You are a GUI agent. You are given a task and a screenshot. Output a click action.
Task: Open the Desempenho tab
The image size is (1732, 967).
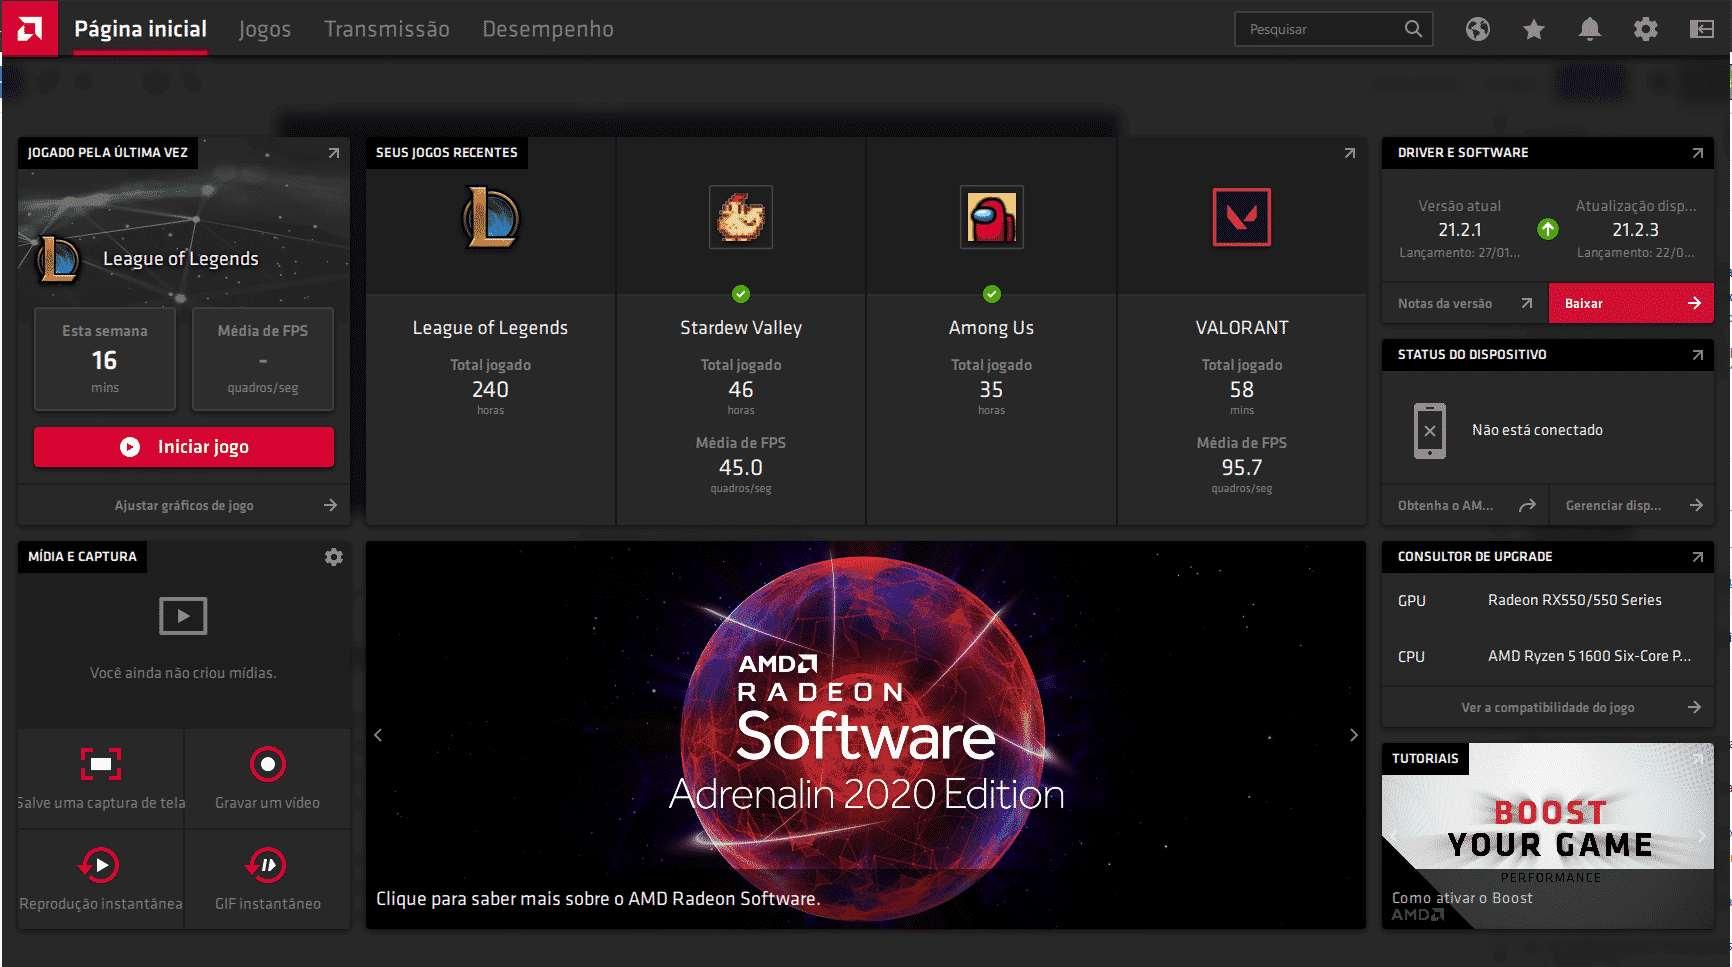(x=548, y=29)
